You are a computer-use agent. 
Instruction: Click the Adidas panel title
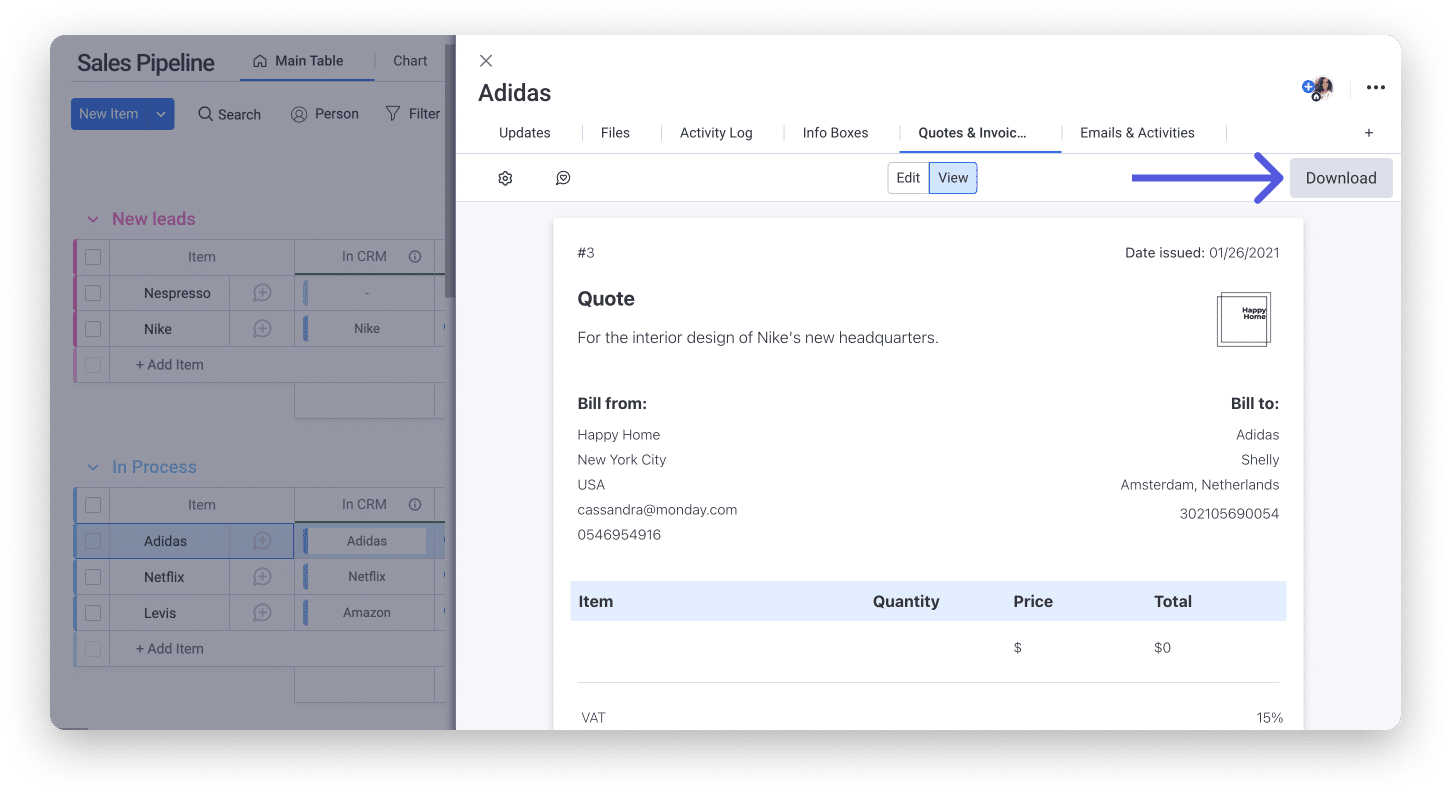coord(515,93)
